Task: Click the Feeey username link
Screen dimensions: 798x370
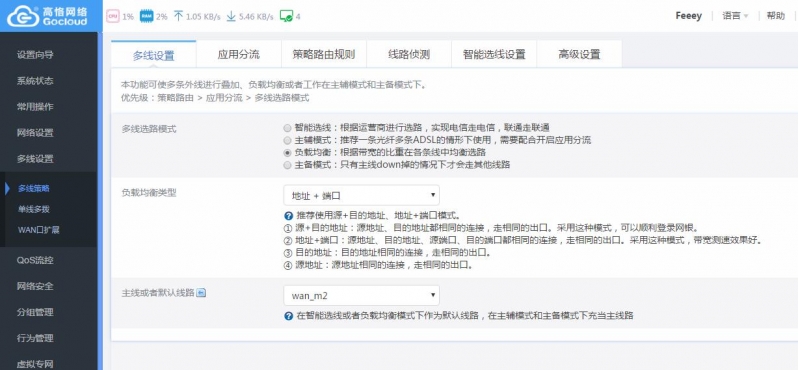Action: tap(689, 16)
